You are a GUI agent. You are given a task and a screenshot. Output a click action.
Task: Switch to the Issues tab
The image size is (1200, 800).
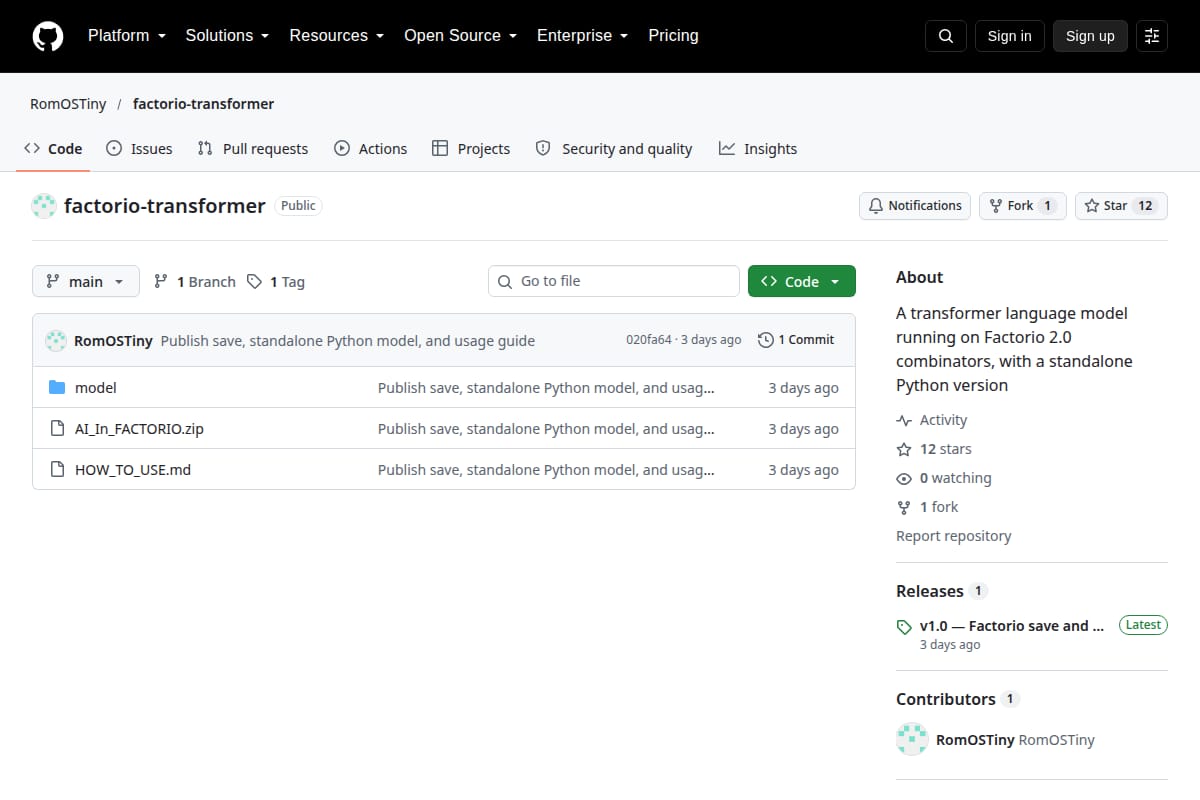(139, 149)
